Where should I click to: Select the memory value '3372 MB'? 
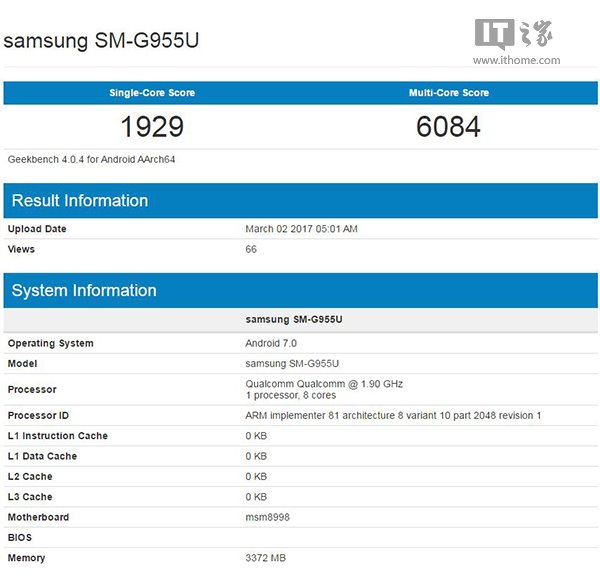pyautogui.click(x=266, y=558)
